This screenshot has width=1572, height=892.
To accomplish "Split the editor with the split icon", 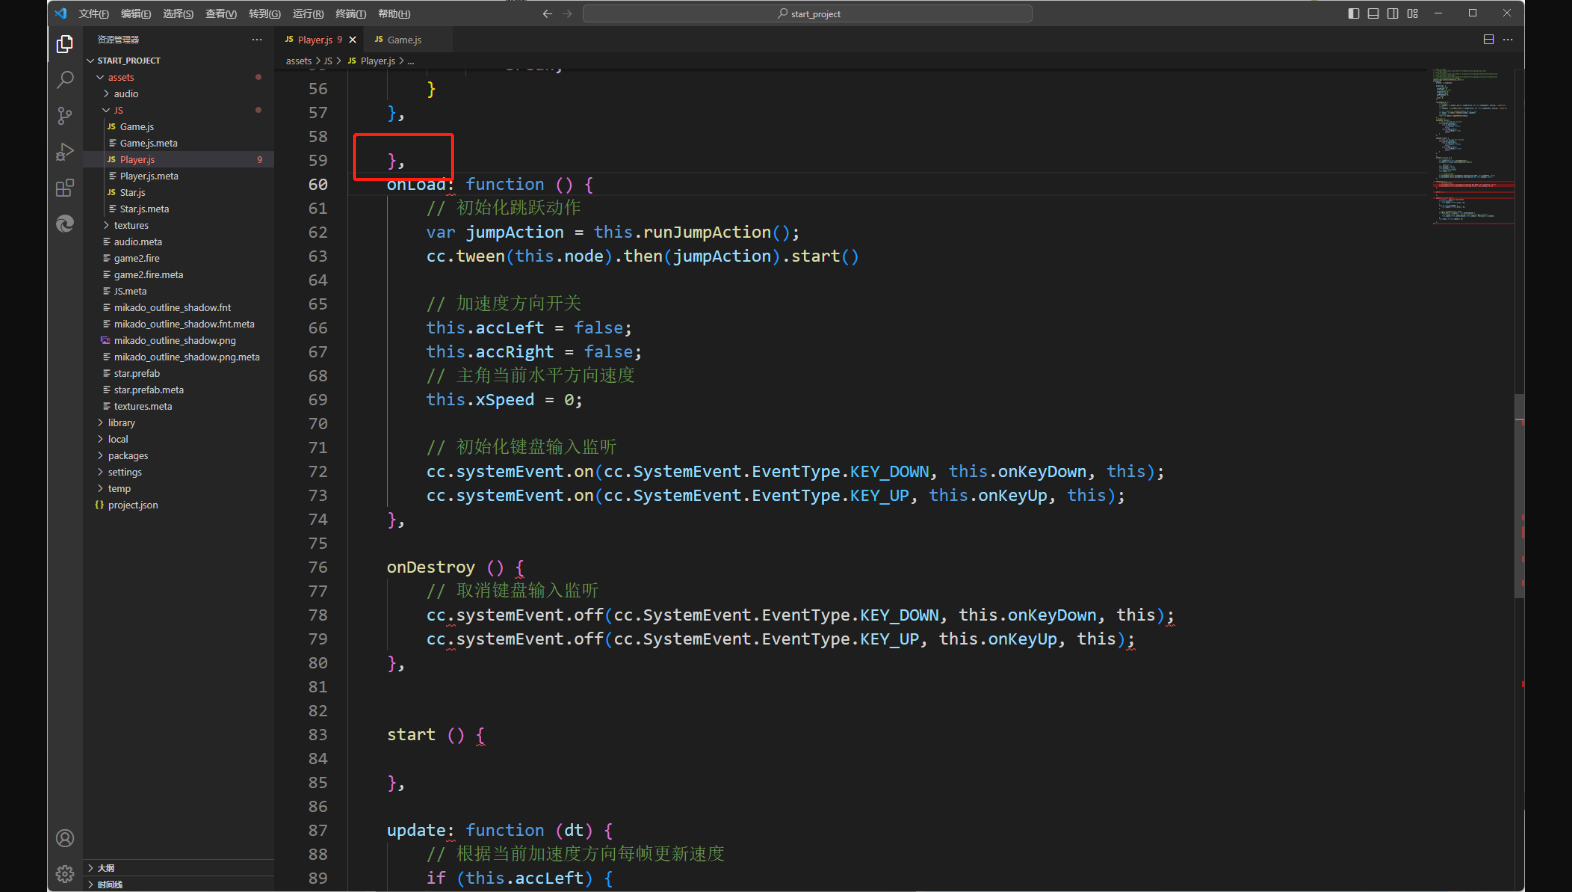I will coord(1488,40).
